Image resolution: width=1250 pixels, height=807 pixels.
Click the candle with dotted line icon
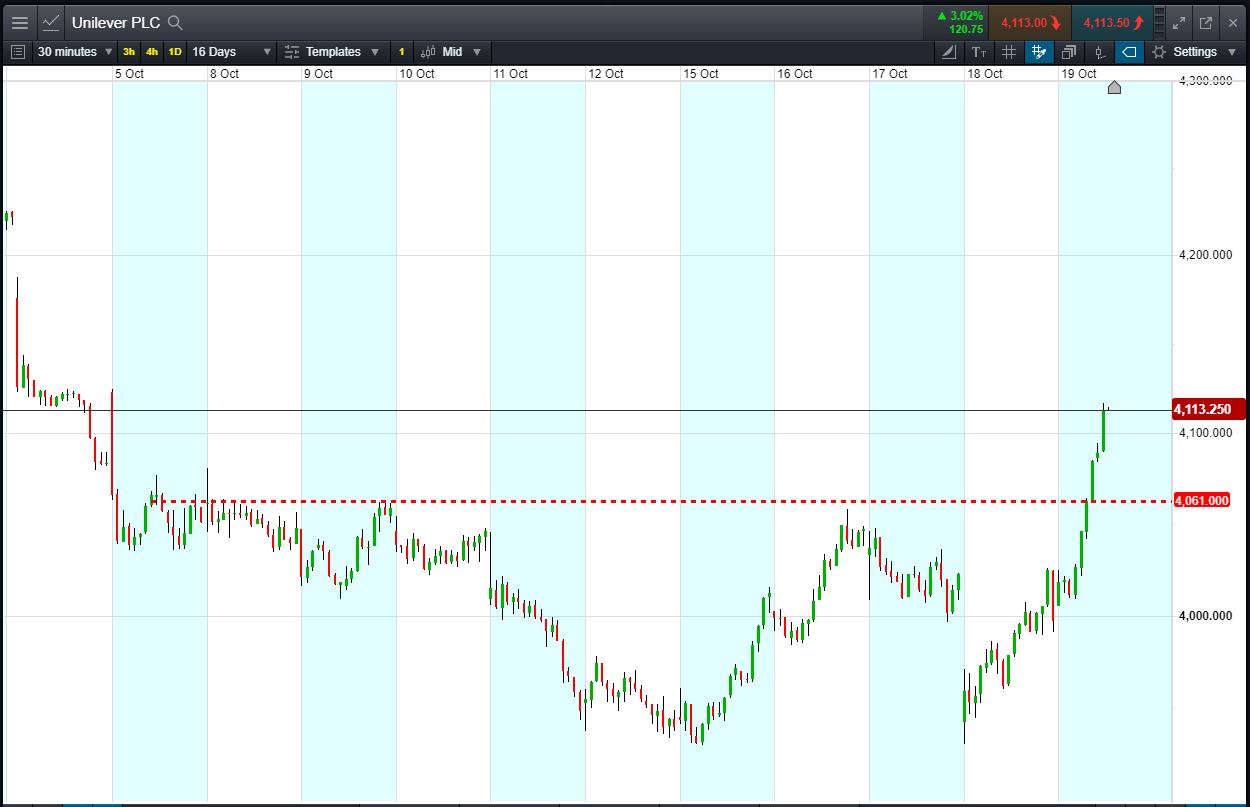click(x=1099, y=52)
